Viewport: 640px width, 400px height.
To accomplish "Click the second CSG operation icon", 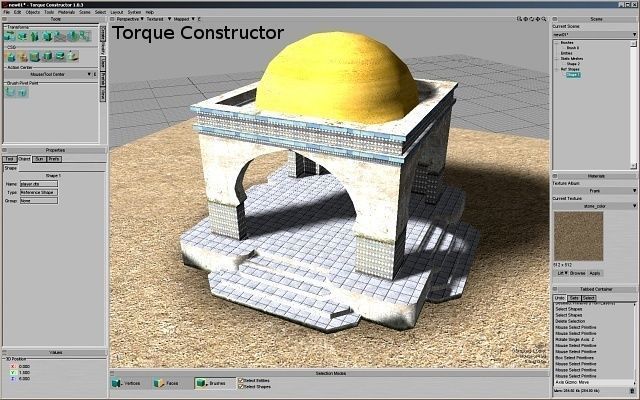I will [23, 56].
